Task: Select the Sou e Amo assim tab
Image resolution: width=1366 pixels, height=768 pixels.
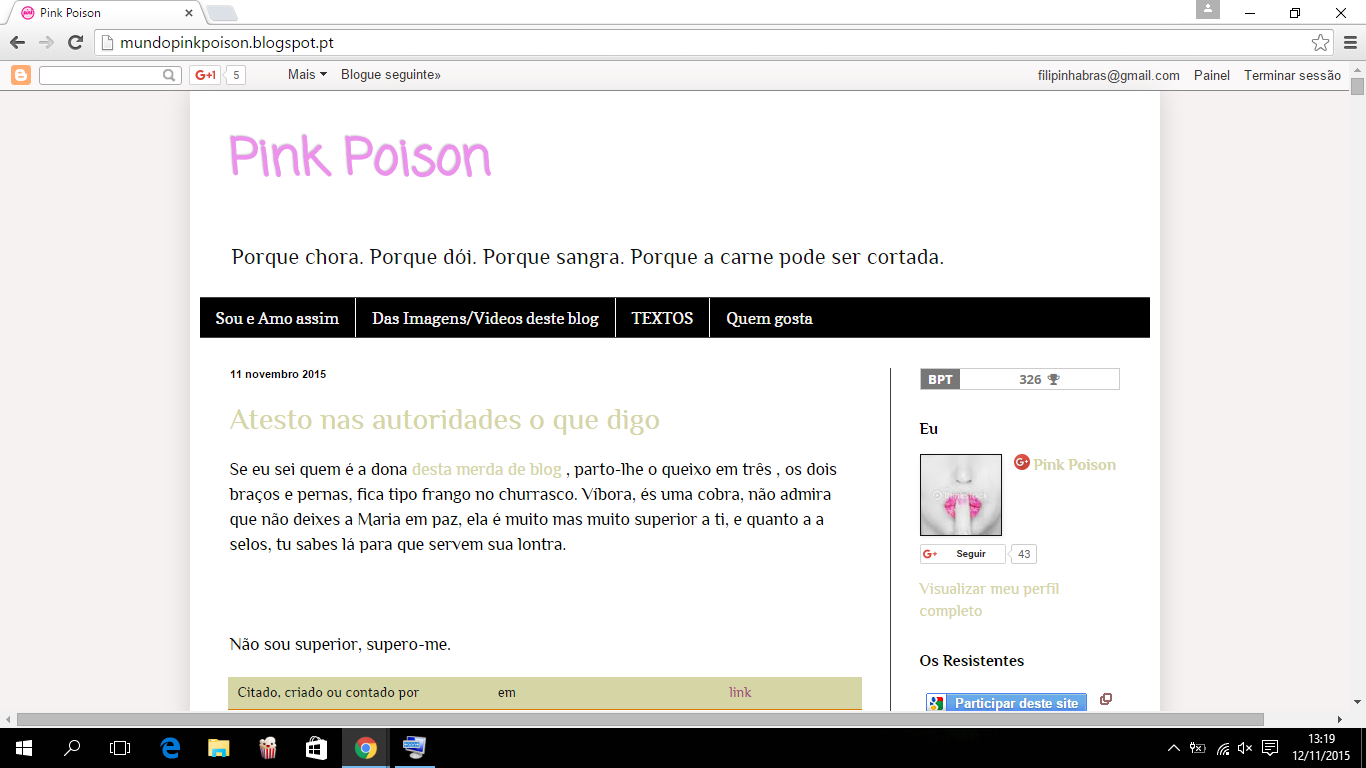Action: pos(277,318)
